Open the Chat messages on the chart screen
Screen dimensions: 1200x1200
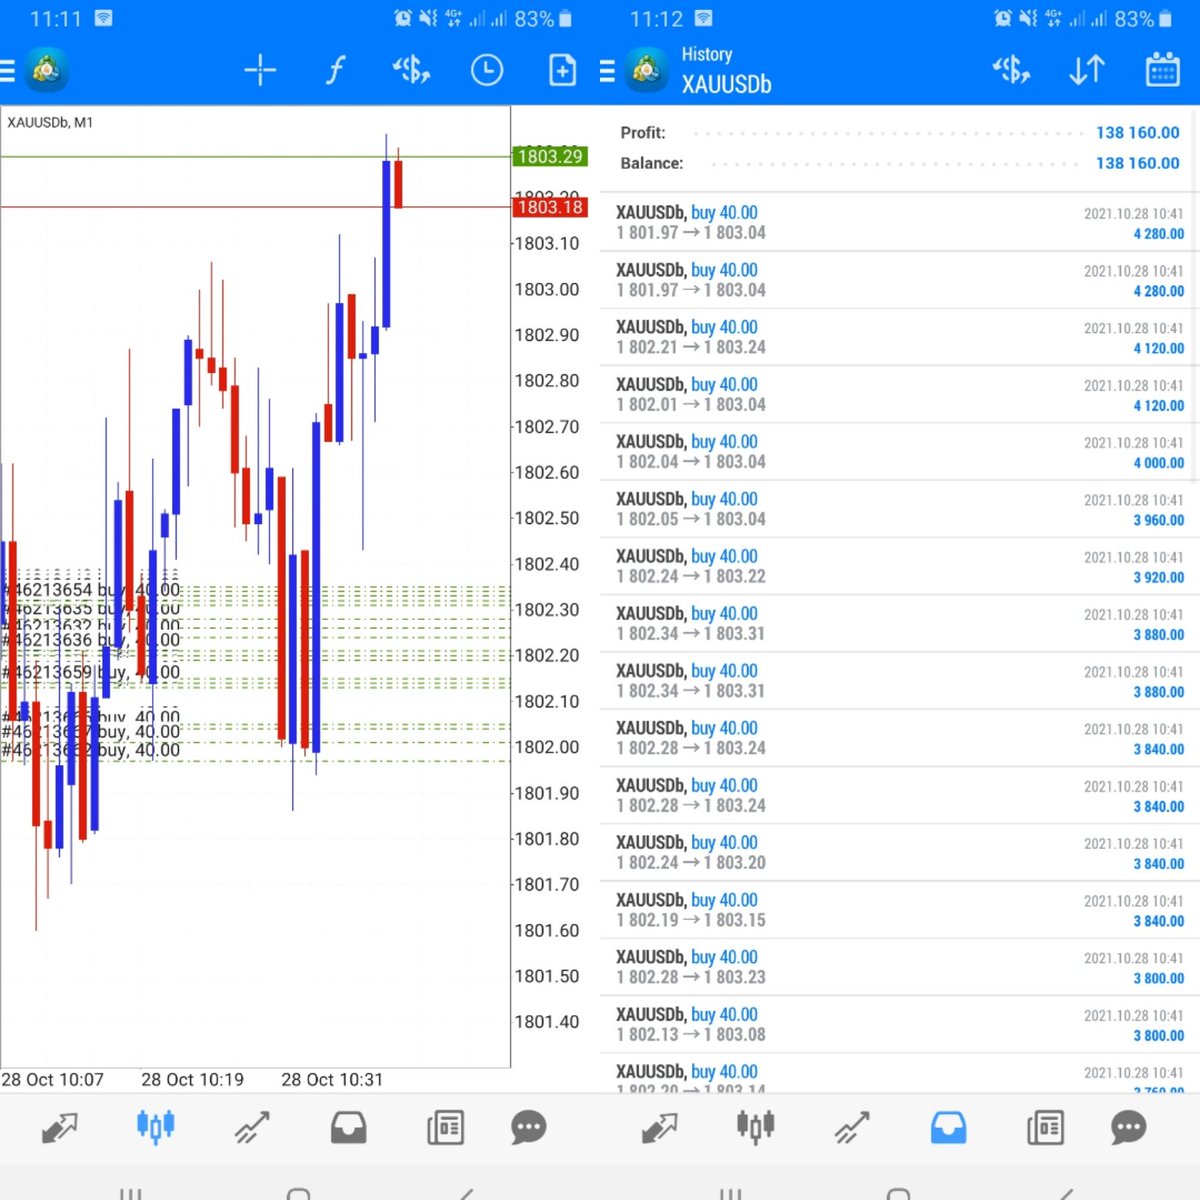[529, 1128]
